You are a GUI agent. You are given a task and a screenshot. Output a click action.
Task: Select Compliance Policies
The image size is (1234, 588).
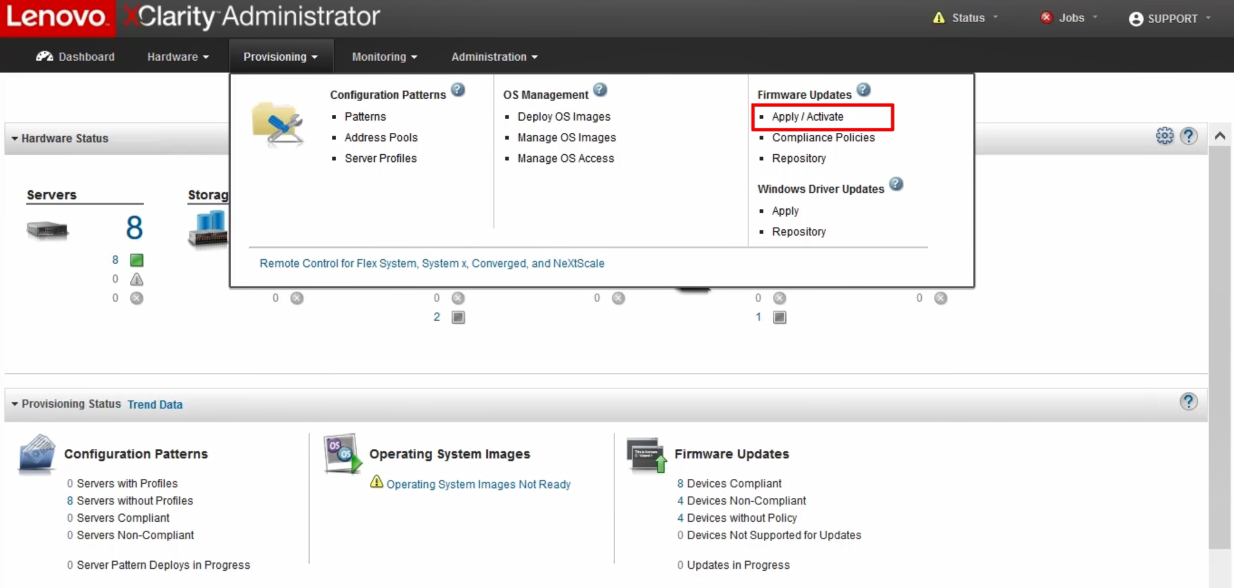823,138
